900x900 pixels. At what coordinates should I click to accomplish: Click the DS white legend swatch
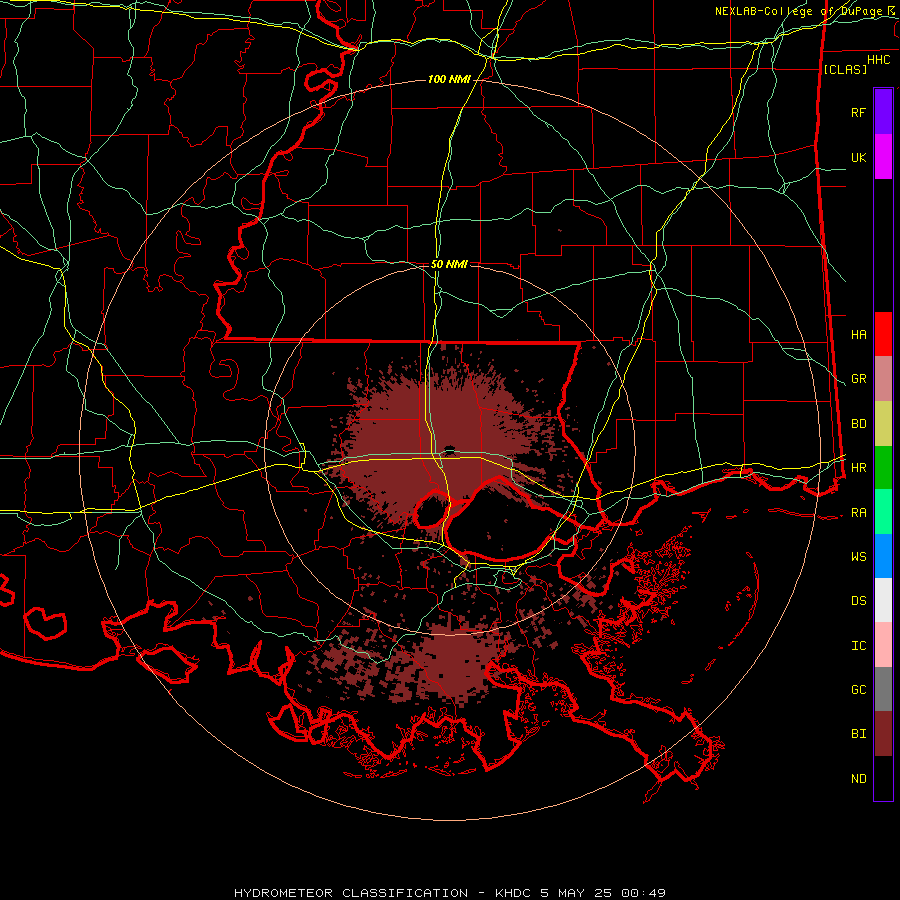point(883,600)
